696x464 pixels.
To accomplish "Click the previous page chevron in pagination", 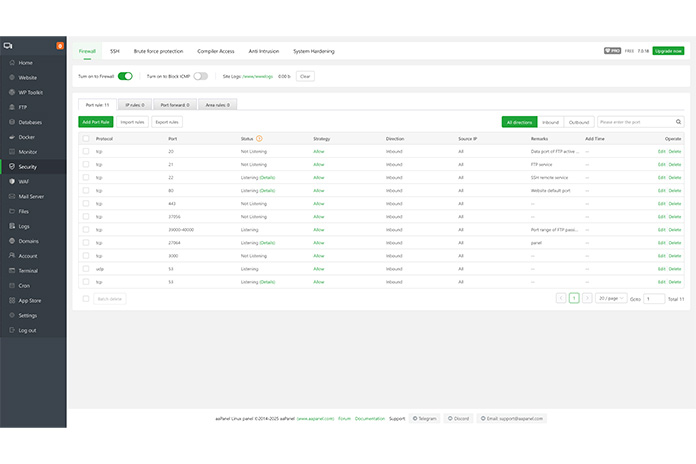I will (561, 298).
